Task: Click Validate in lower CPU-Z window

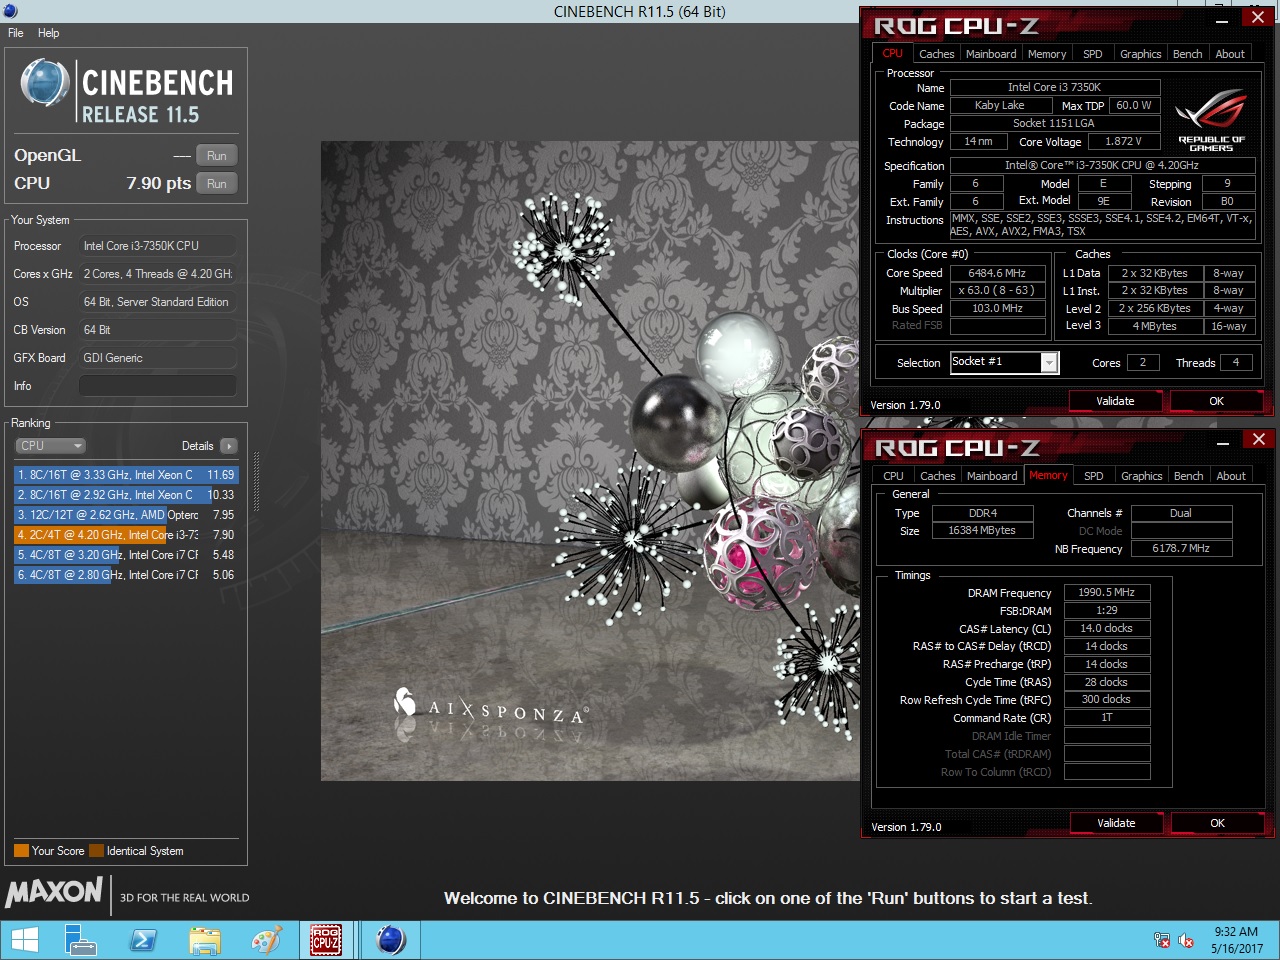Action: pos(1116,823)
